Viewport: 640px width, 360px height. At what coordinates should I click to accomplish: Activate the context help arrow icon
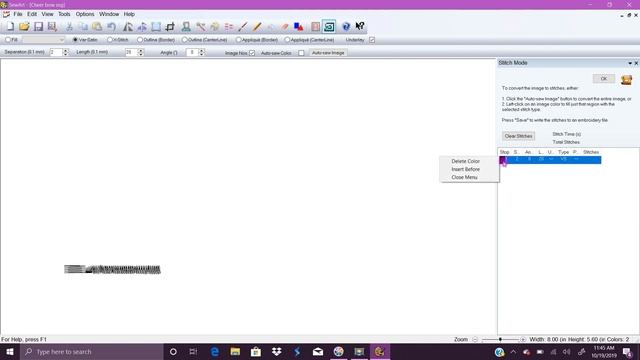[360, 27]
